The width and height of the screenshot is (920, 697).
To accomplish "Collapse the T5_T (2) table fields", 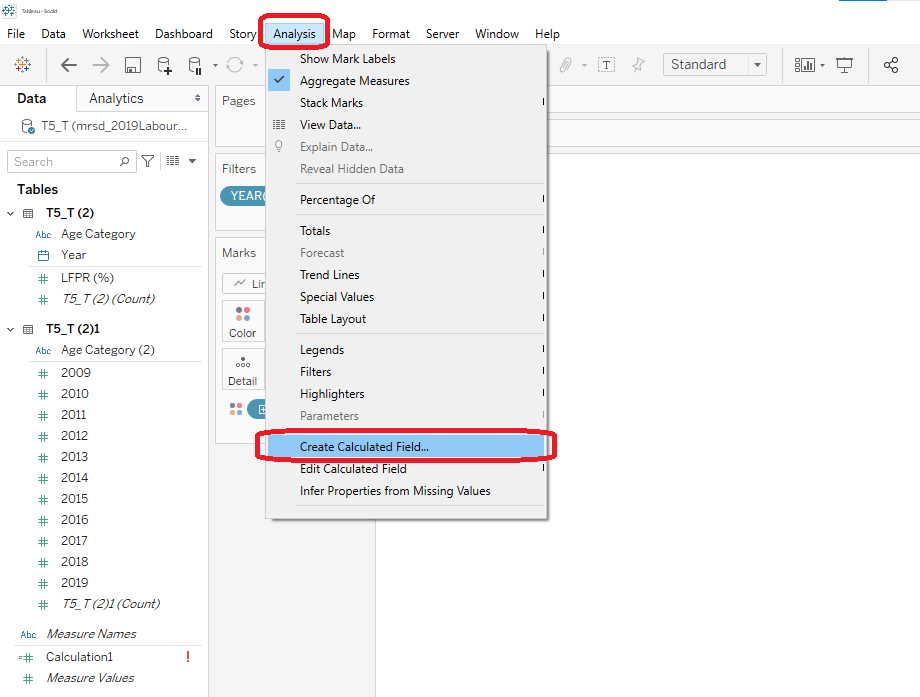I will pyautogui.click(x=11, y=212).
